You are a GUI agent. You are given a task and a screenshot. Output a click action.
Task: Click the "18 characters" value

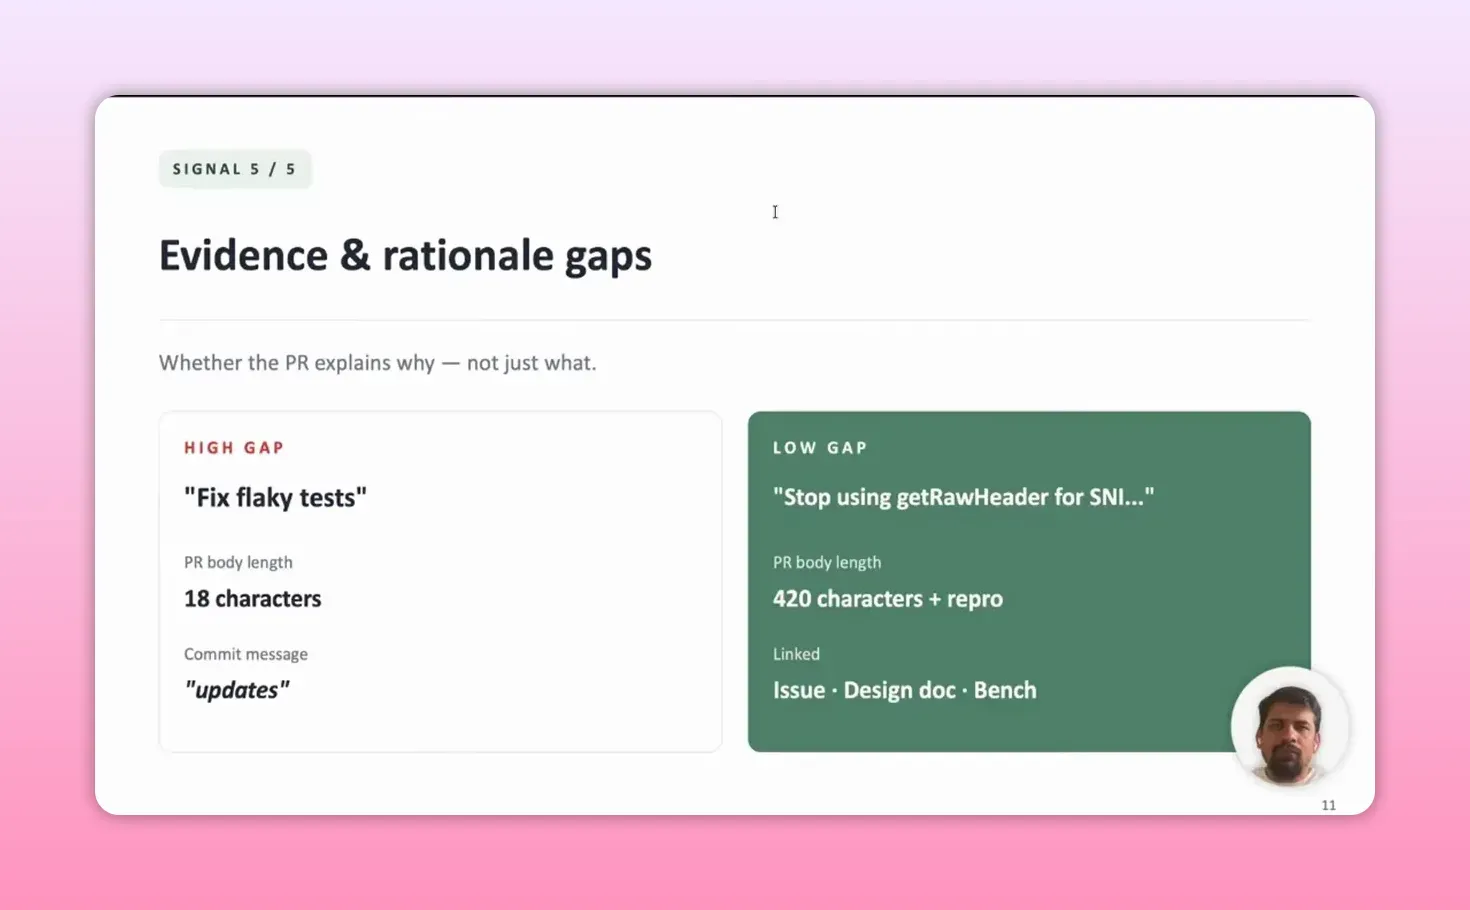coord(252,599)
